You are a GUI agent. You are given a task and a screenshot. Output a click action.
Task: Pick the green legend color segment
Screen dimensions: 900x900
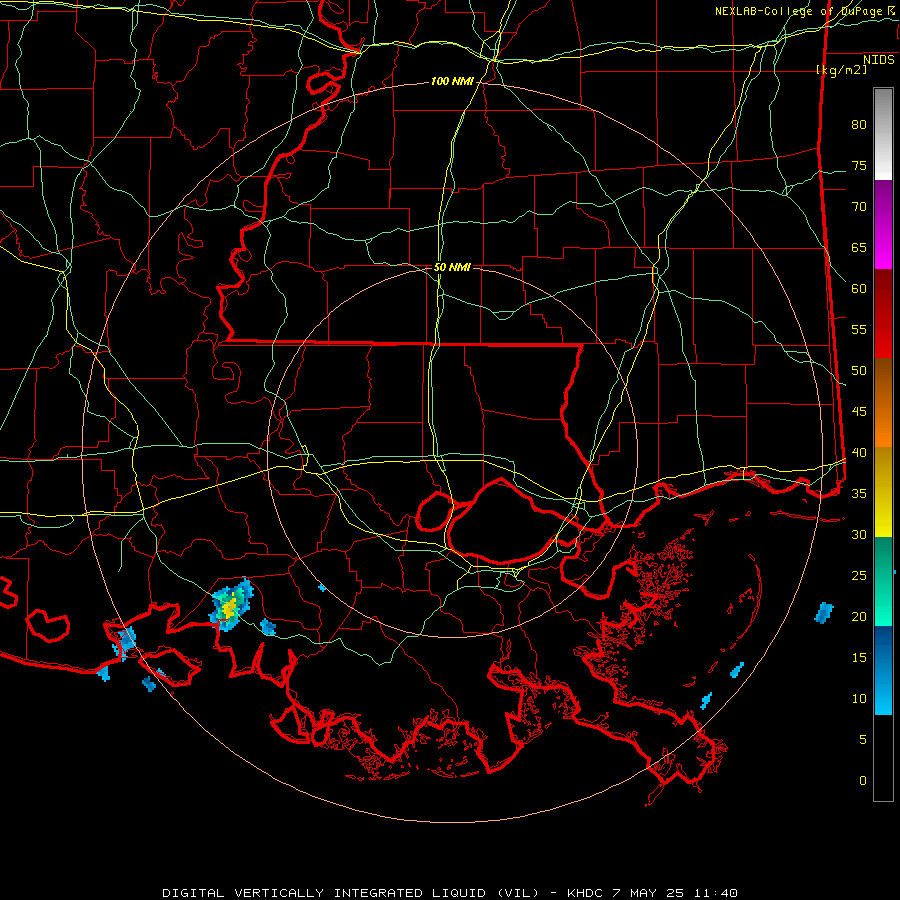pyautogui.click(x=883, y=581)
